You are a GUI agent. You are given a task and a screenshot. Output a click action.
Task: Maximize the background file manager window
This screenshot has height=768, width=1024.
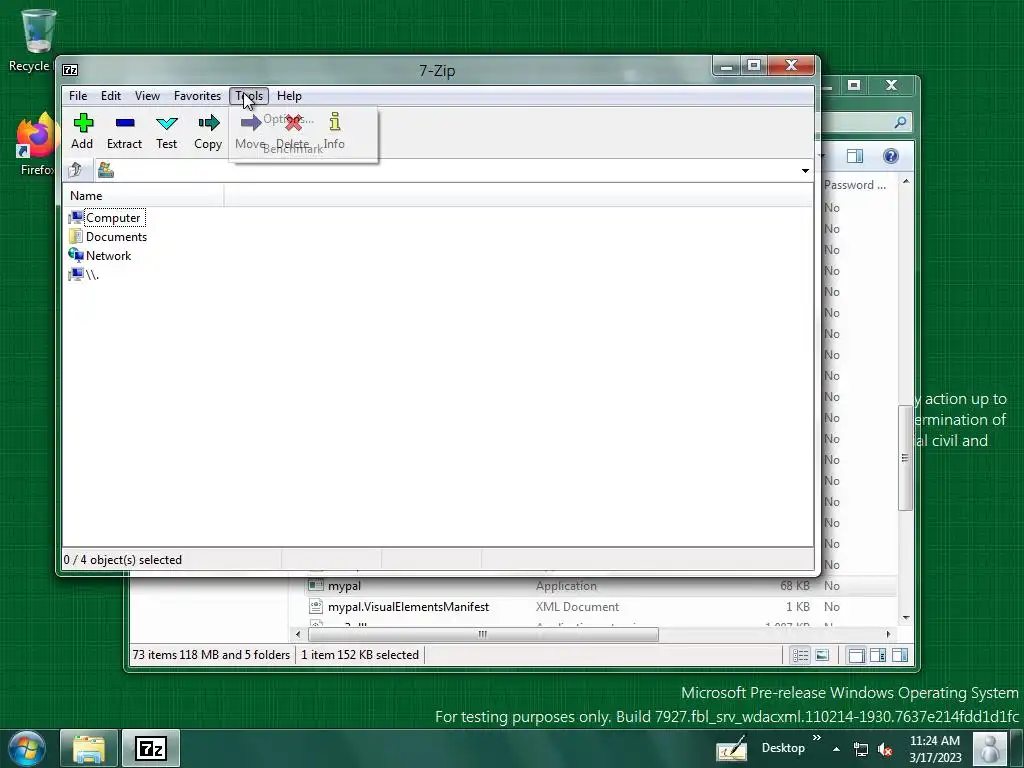tap(854, 85)
